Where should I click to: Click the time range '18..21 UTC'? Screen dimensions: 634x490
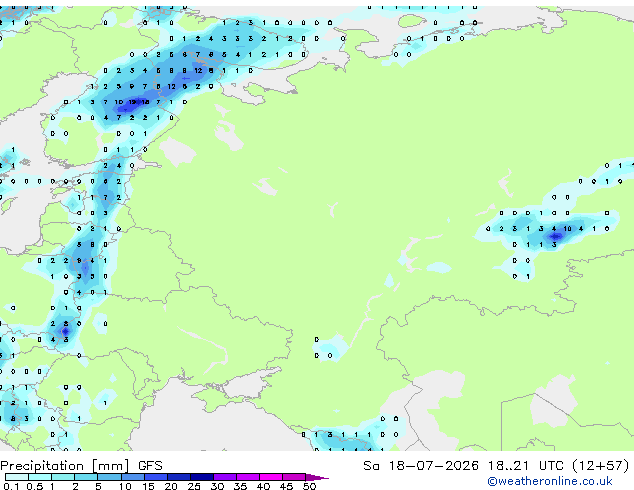[x=525, y=466]
